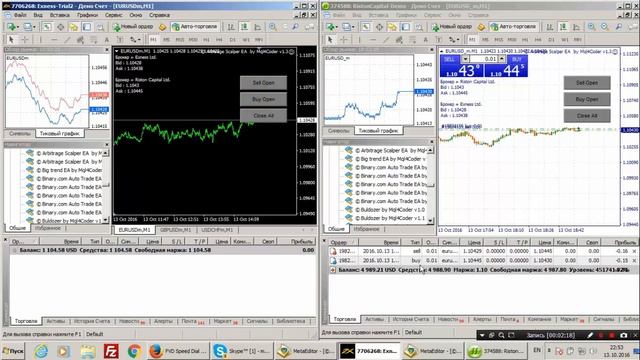The height and width of the screenshot is (360, 640).
Task: Select horizontal line tool in Riston window
Action: point(373,40)
